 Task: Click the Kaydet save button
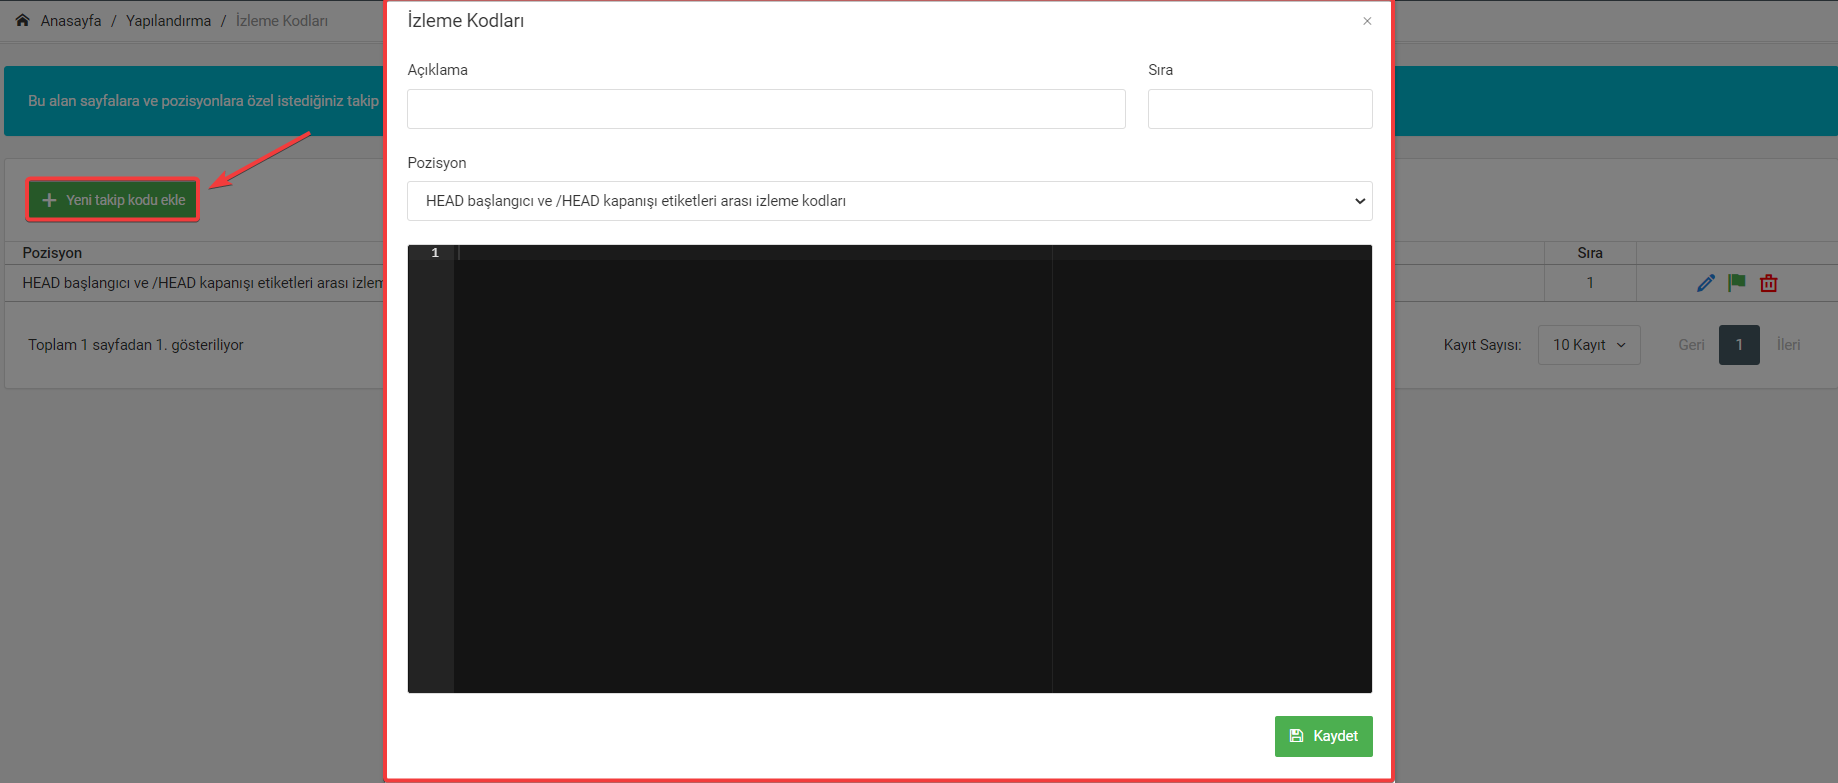(x=1323, y=736)
